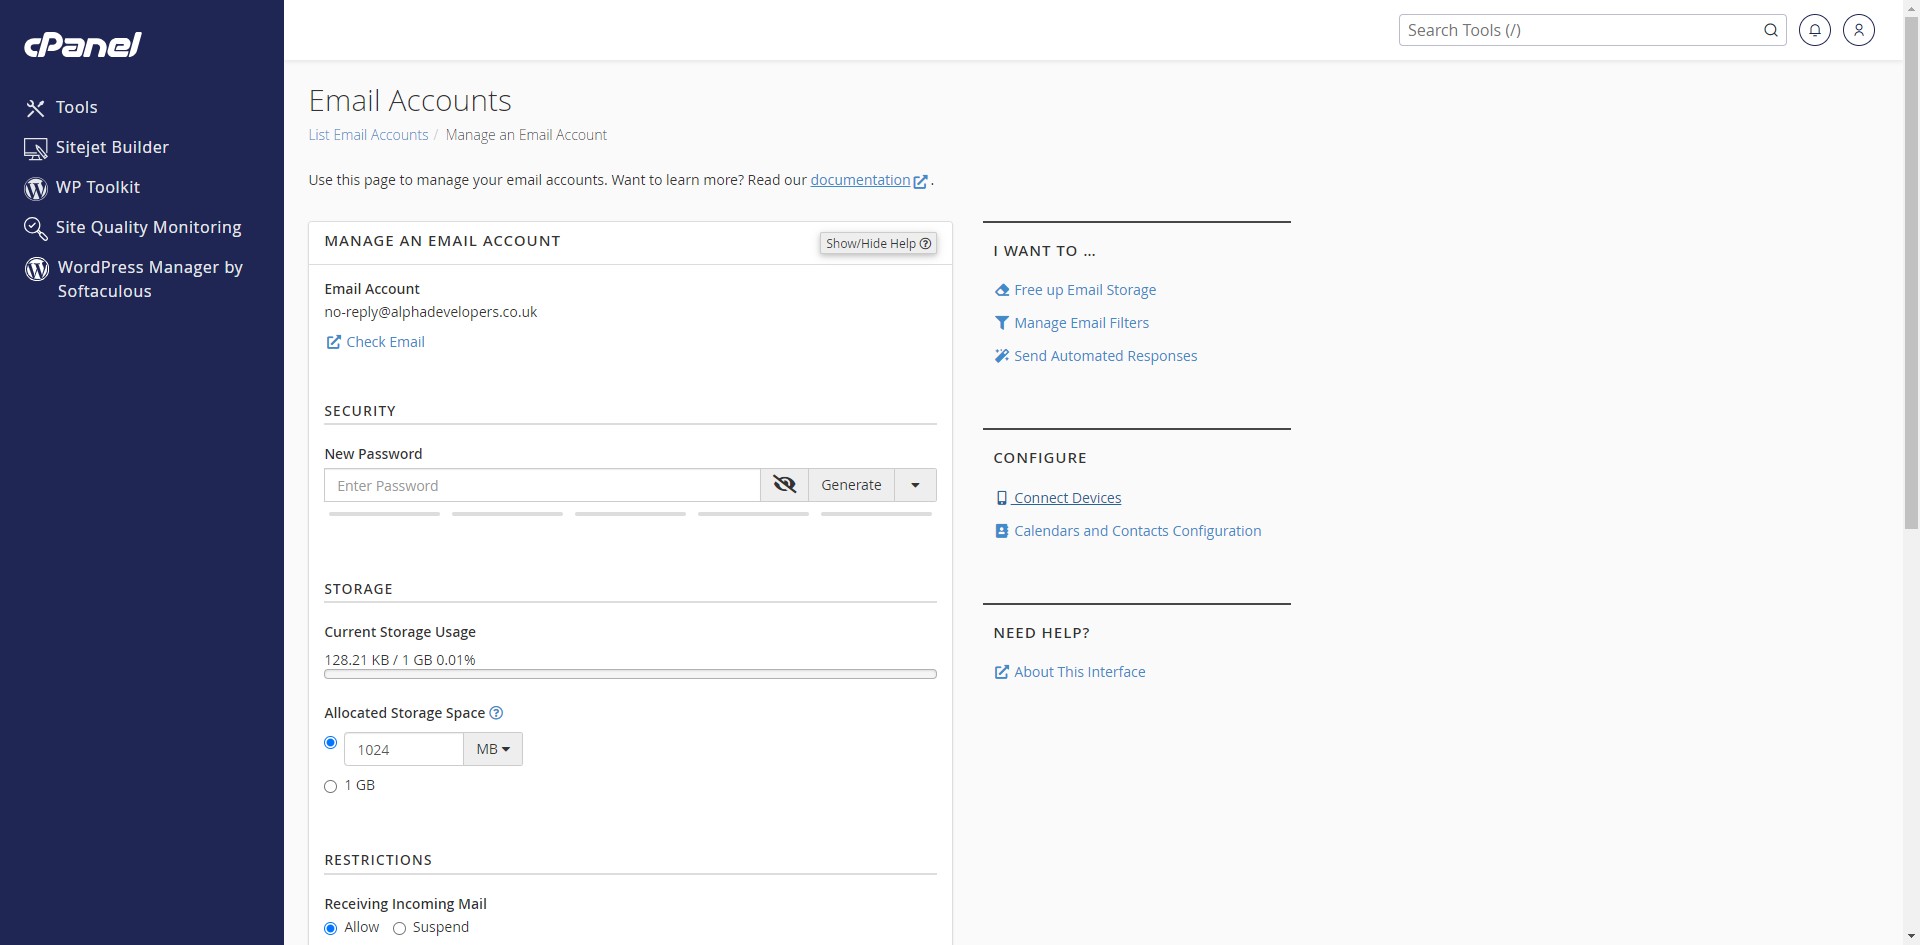
Task: Click the Site Quality Monitoring magnifier icon
Action: click(x=36, y=228)
